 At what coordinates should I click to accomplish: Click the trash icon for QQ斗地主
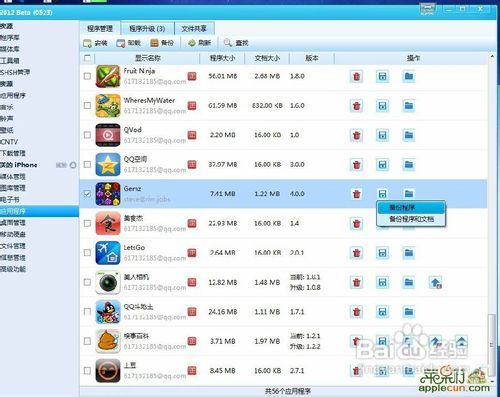pos(356,312)
